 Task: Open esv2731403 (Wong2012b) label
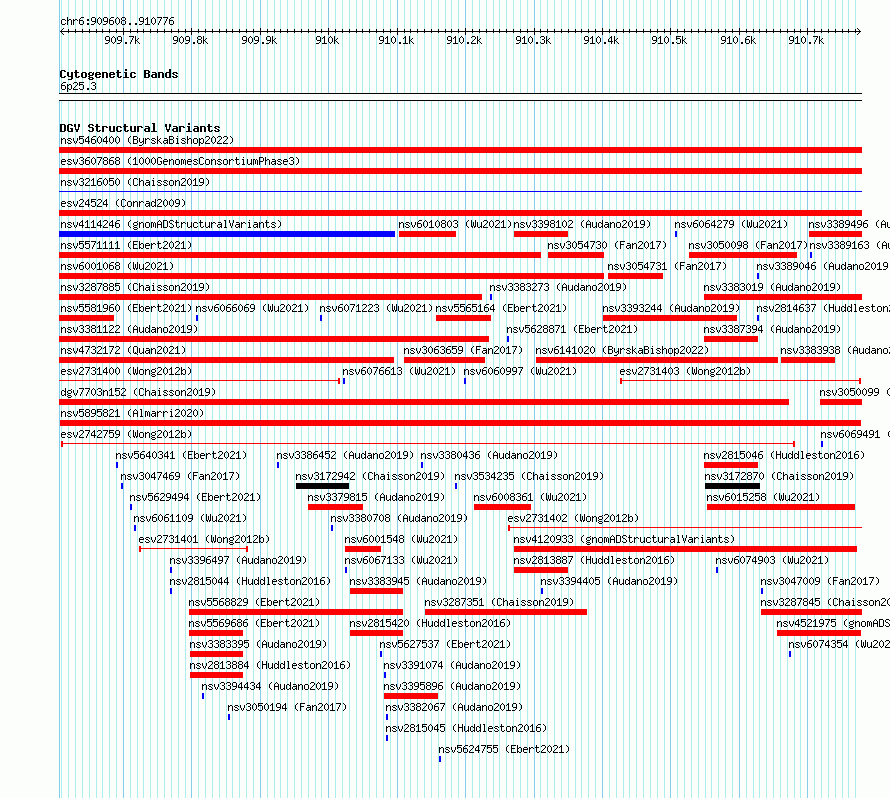685,371
